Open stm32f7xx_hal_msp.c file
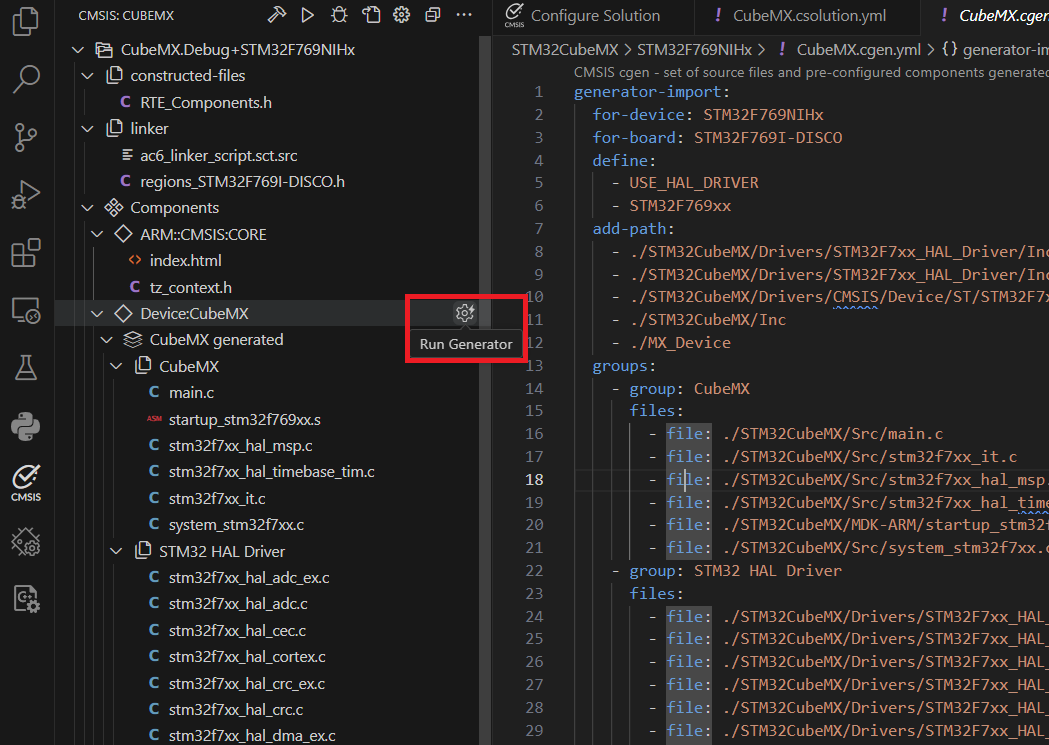The width and height of the screenshot is (1049, 745). coord(240,446)
